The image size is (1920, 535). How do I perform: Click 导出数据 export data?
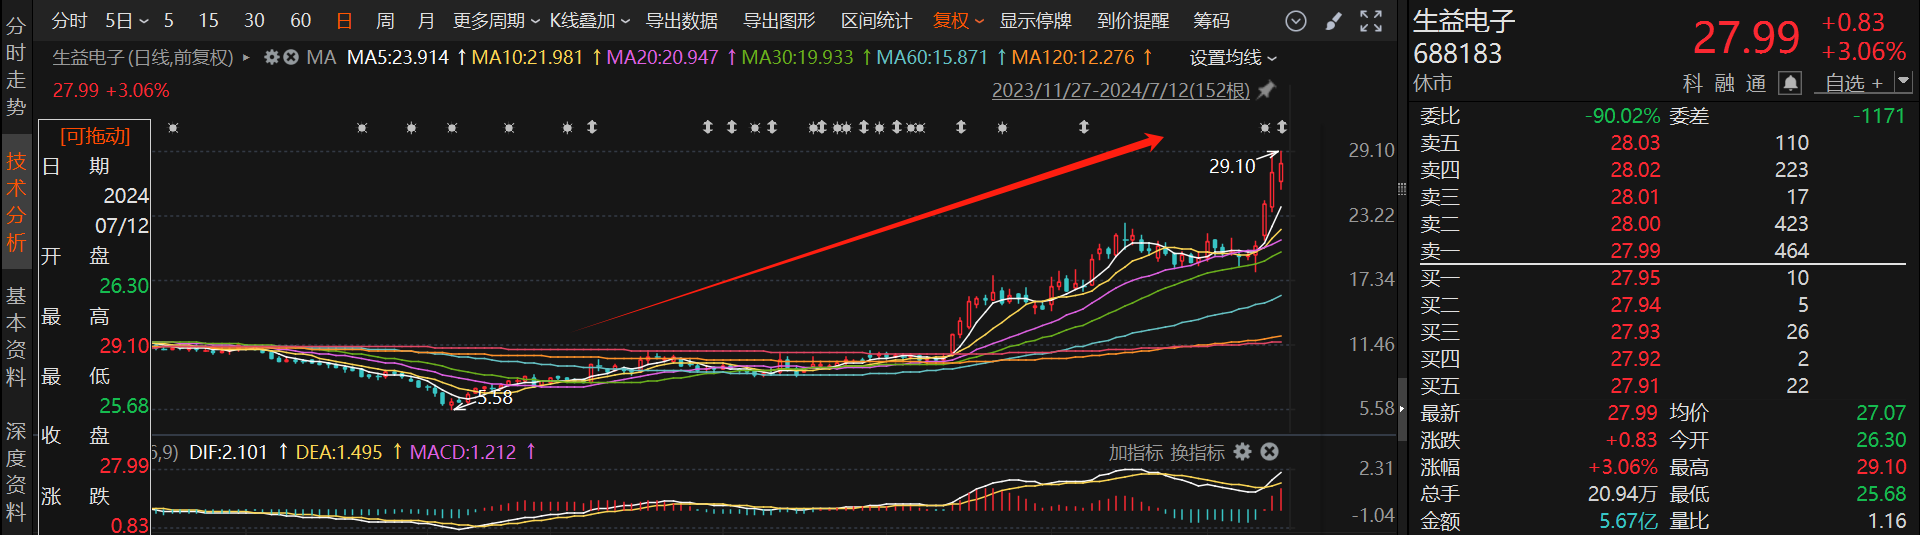[682, 21]
